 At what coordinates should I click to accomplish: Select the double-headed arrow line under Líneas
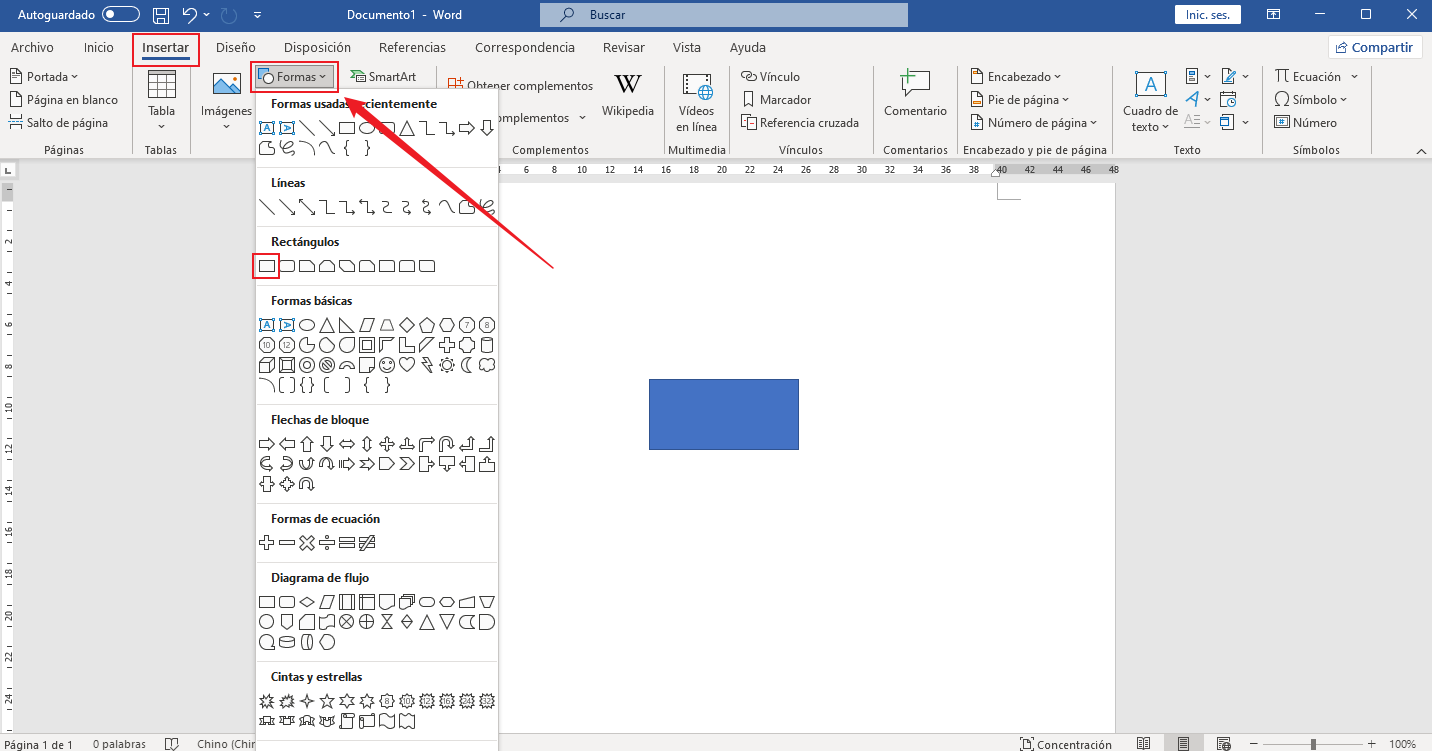307,207
